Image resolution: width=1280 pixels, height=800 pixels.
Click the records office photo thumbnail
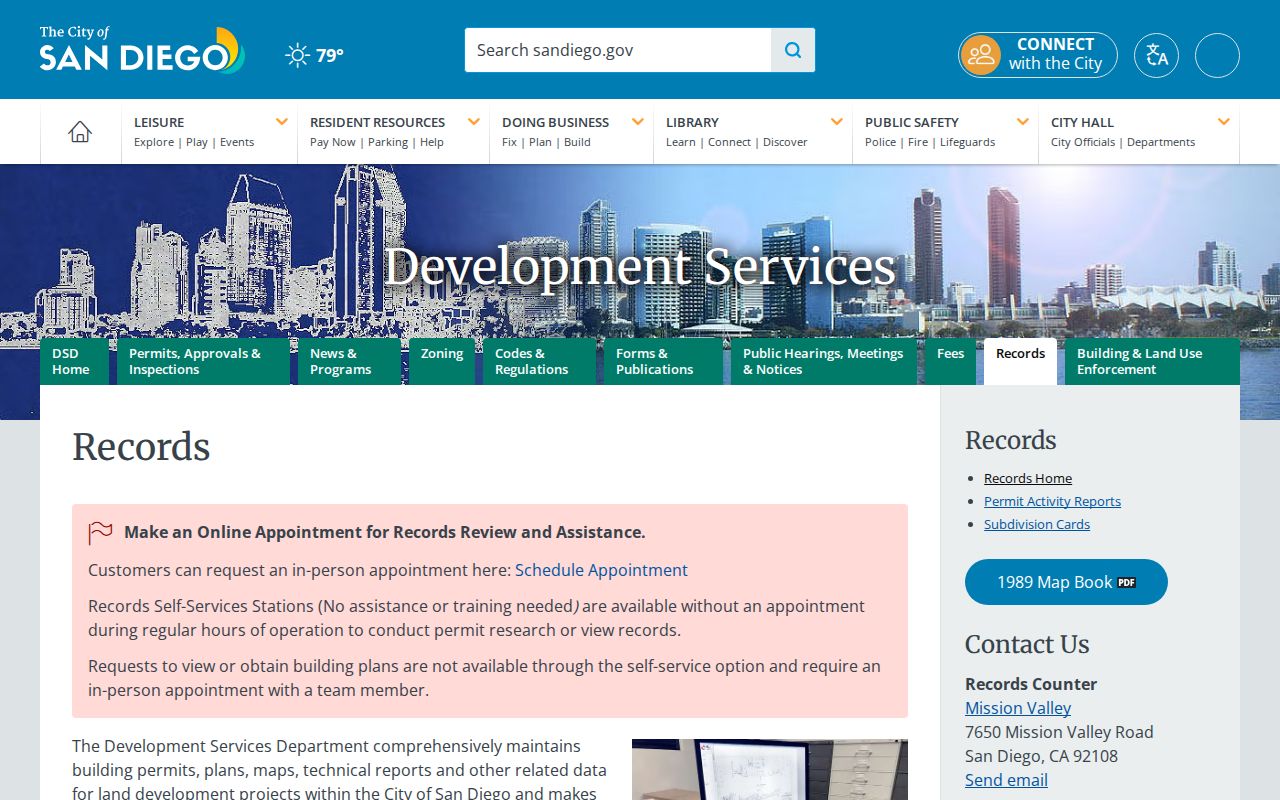coord(770,769)
